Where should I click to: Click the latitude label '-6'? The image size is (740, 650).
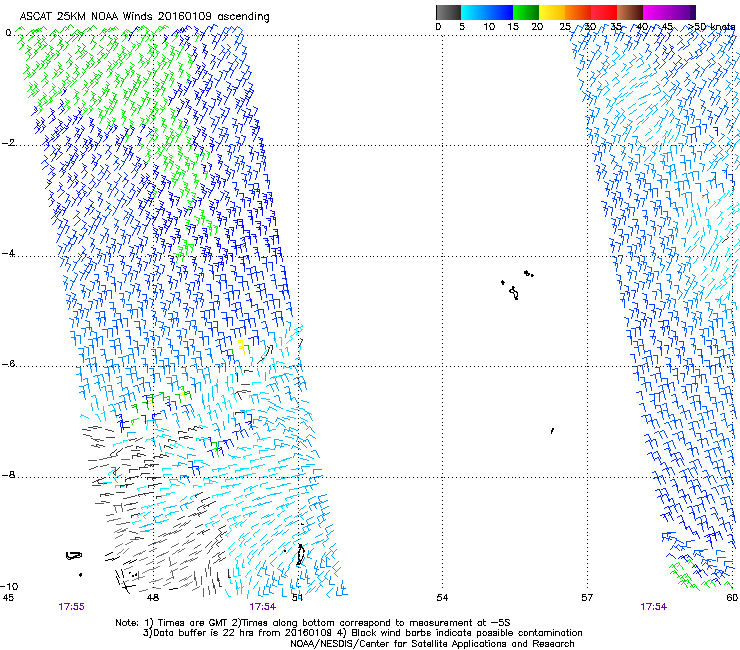(8, 364)
